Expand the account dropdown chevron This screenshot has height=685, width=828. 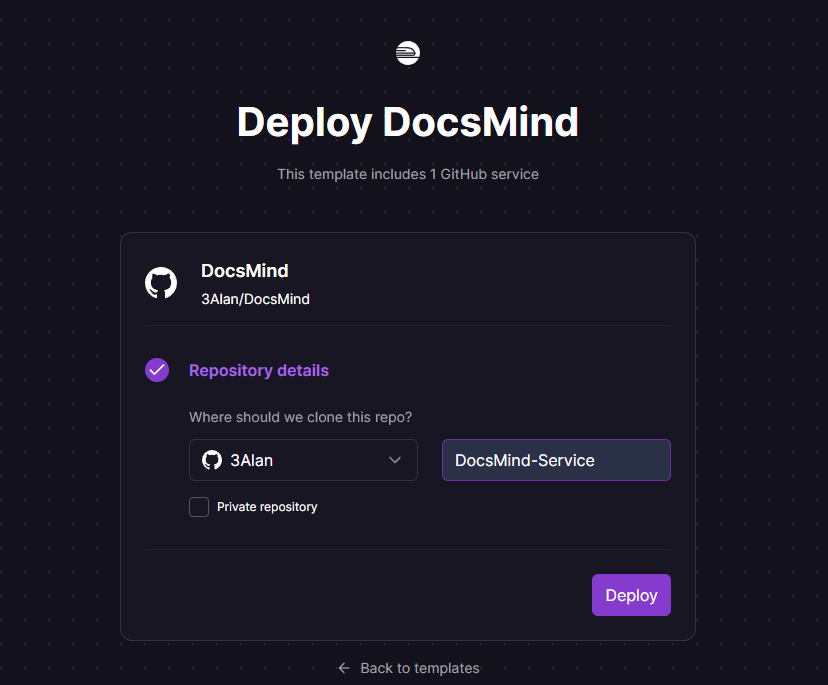[394, 460]
